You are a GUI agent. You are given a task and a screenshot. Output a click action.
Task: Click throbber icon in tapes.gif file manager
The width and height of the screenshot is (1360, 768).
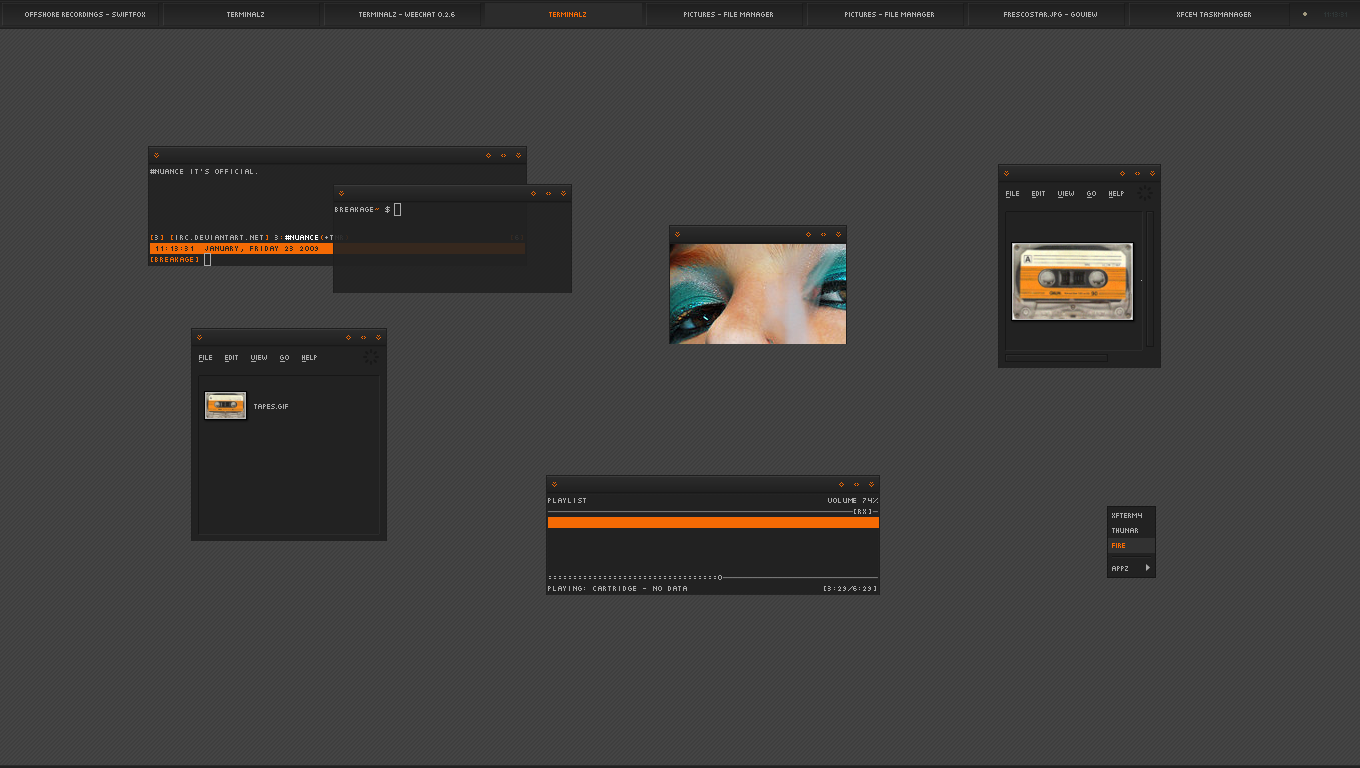pos(371,357)
